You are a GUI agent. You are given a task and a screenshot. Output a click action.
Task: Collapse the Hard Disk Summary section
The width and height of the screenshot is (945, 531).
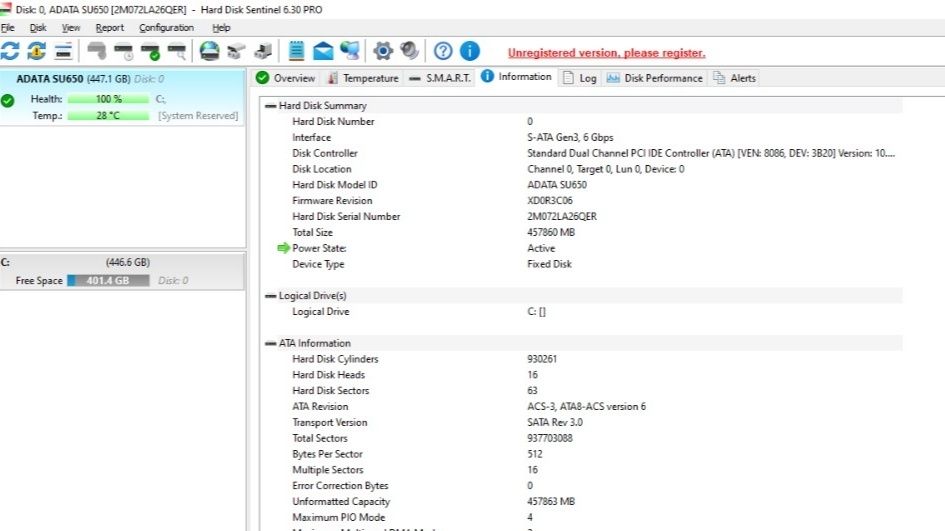coord(271,105)
